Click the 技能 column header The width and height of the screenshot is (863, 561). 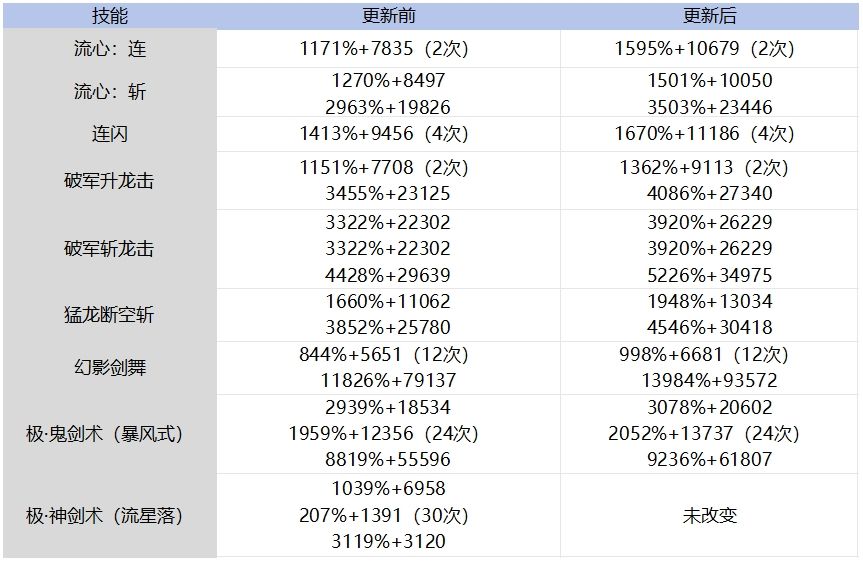pos(110,16)
